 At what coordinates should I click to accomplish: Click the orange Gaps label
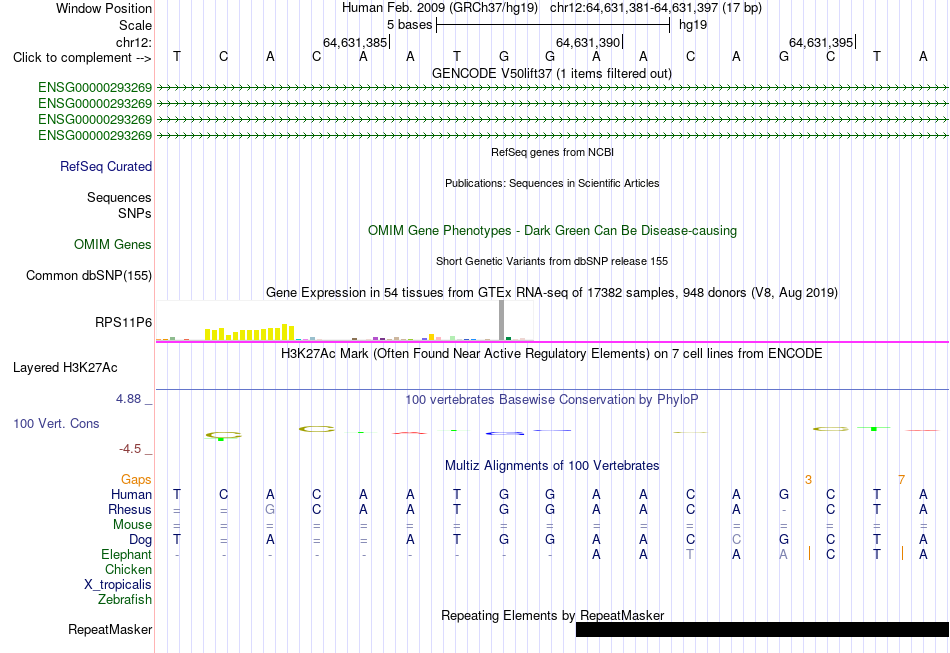click(x=136, y=480)
